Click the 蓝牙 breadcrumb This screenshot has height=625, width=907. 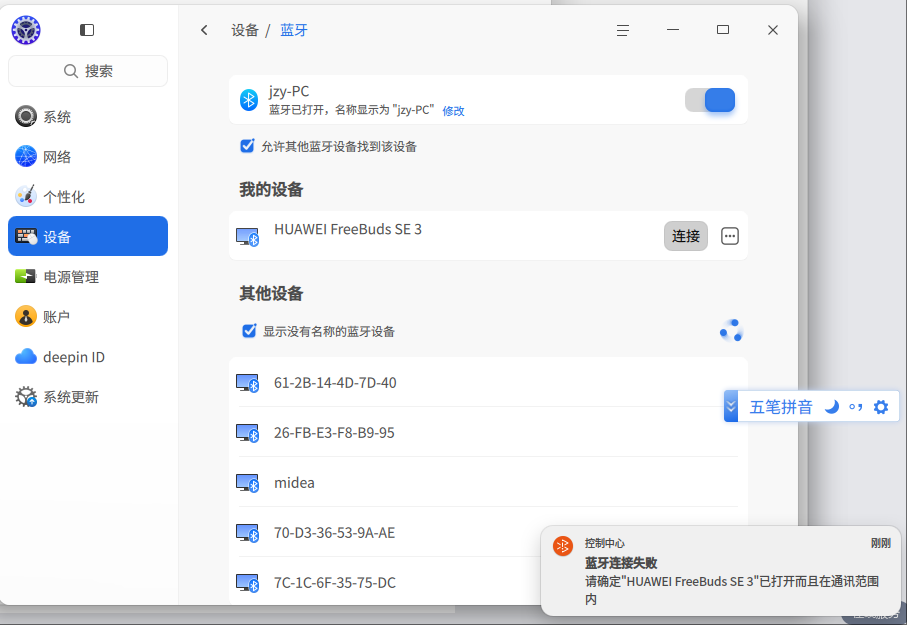[x=294, y=30]
